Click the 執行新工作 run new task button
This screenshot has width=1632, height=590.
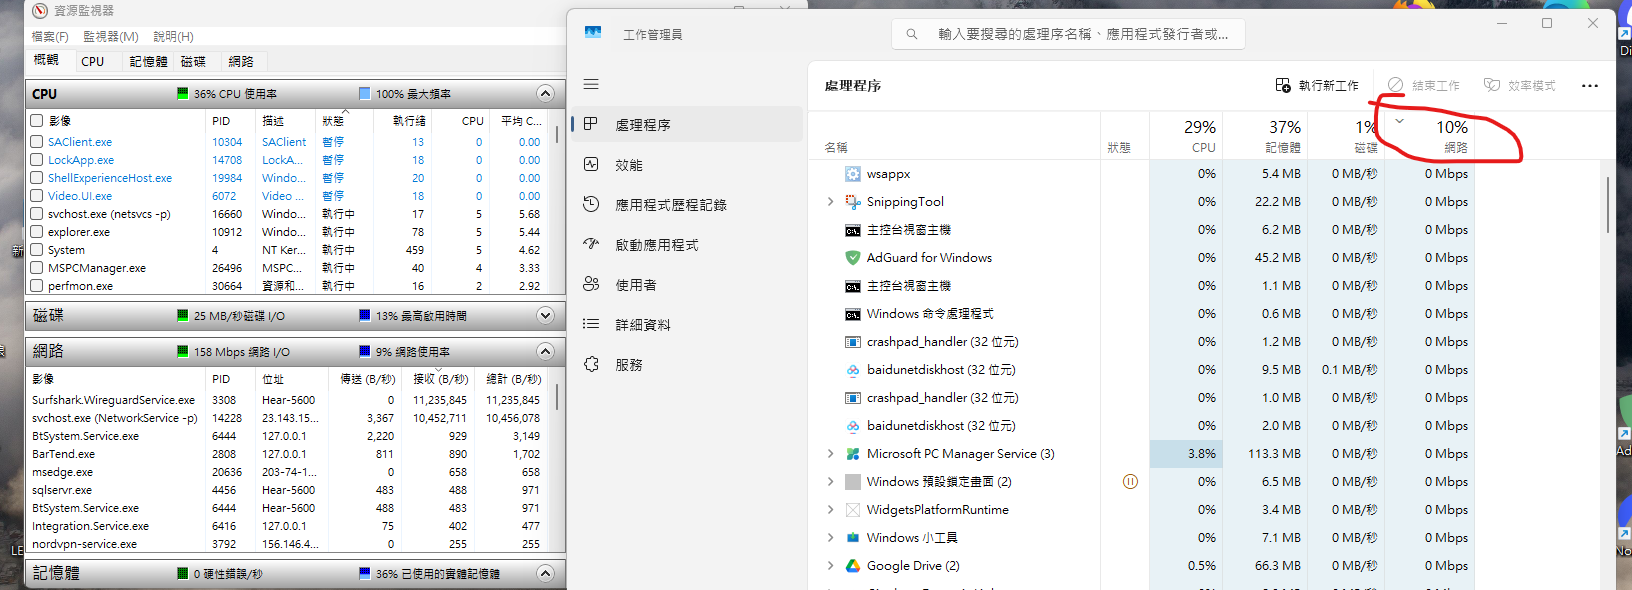1317,86
